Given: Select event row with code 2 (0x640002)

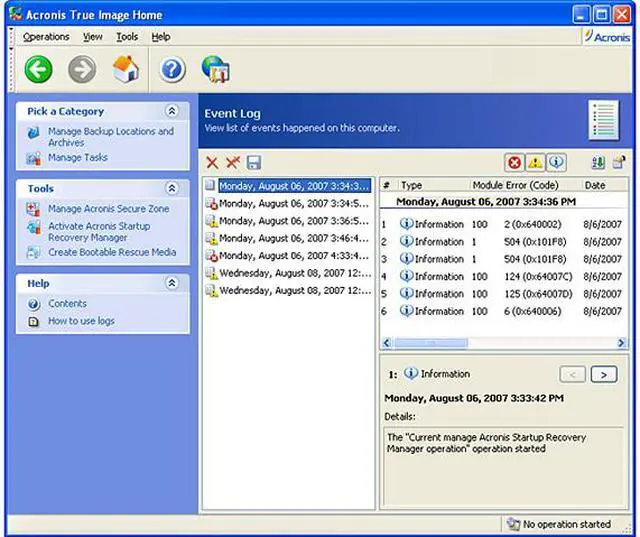Looking at the screenshot, I should (x=503, y=224).
